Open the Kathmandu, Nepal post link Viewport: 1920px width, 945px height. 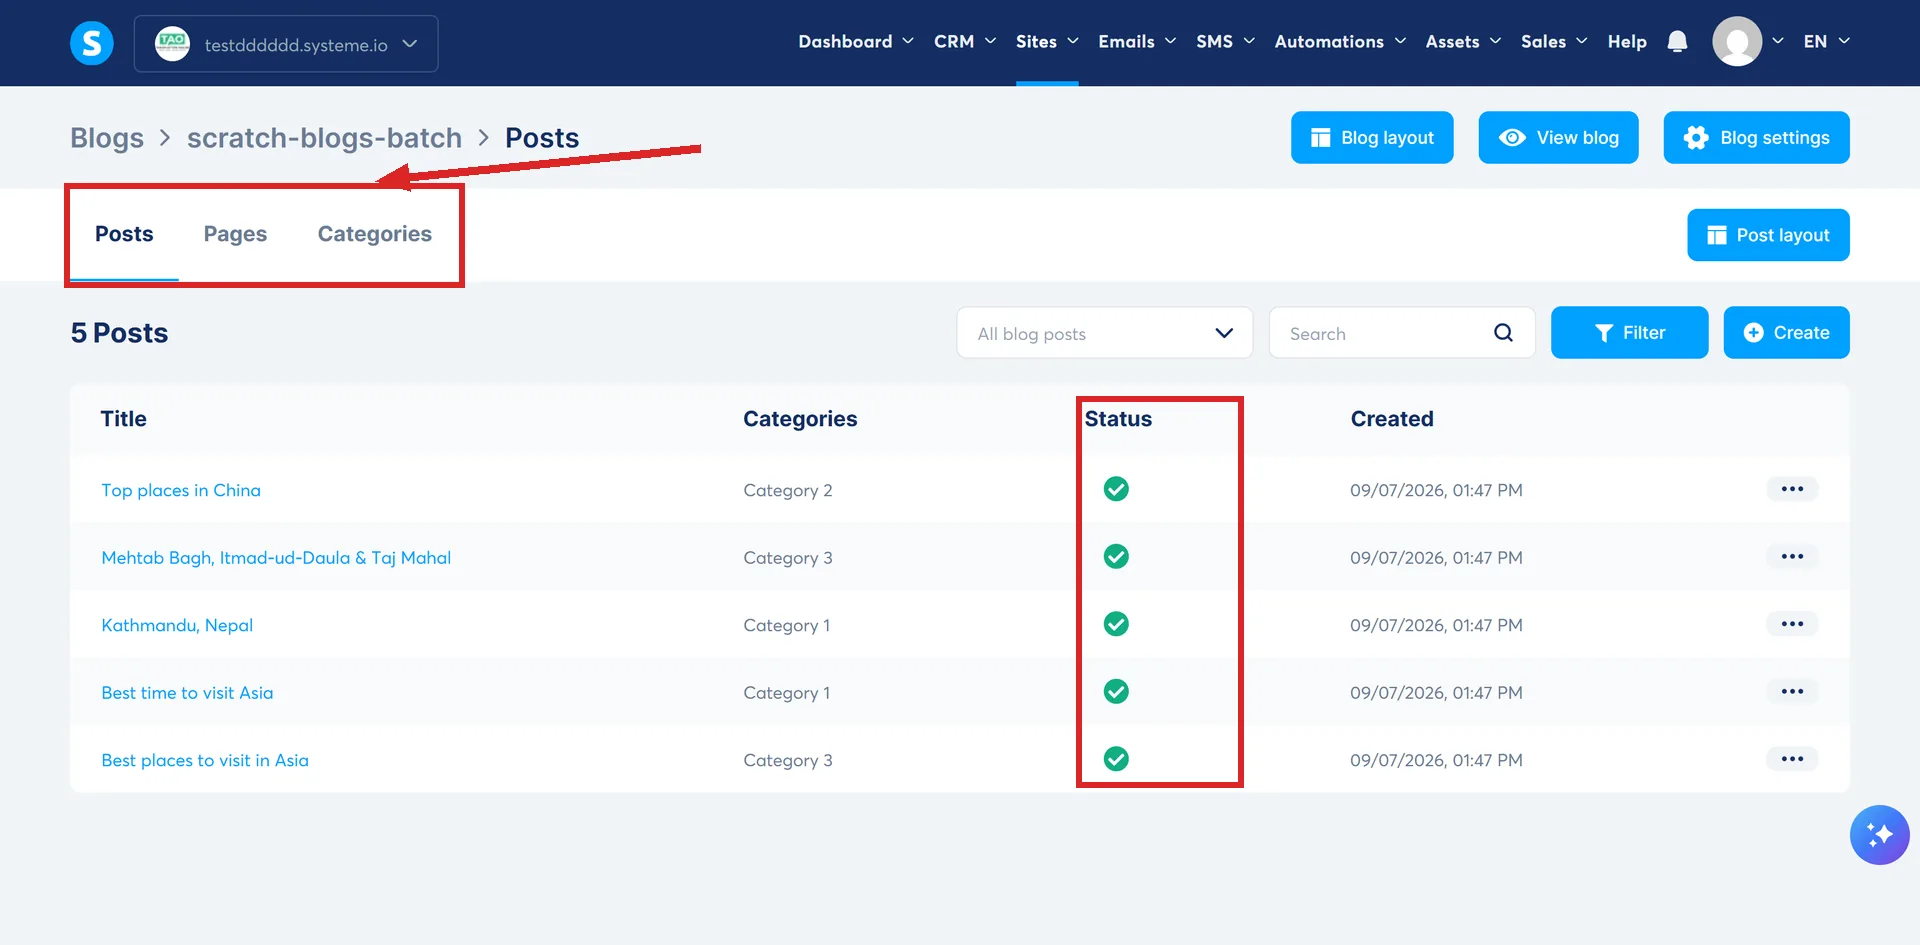point(177,625)
